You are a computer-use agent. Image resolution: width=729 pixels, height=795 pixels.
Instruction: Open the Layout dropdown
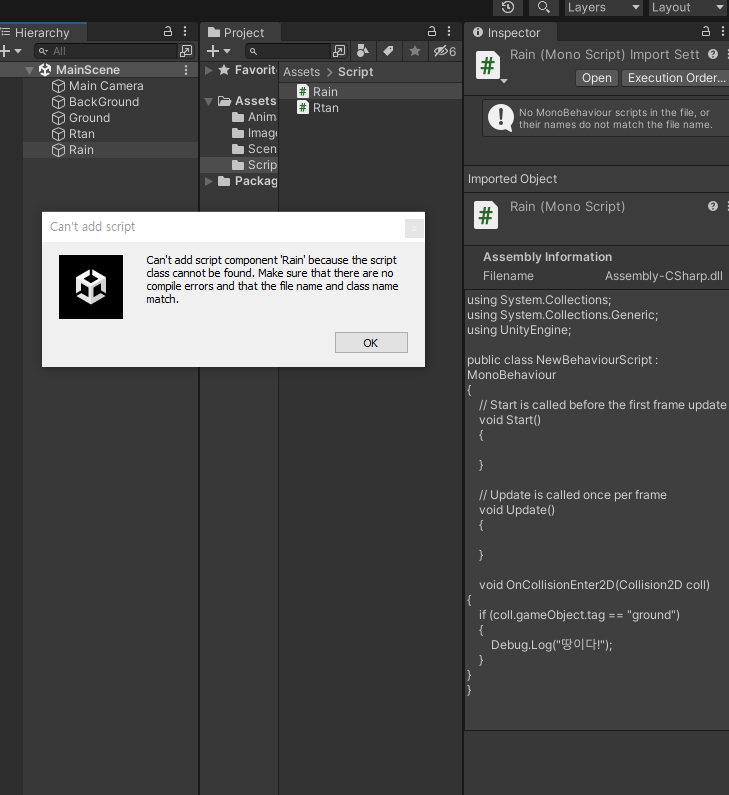[688, 7]
